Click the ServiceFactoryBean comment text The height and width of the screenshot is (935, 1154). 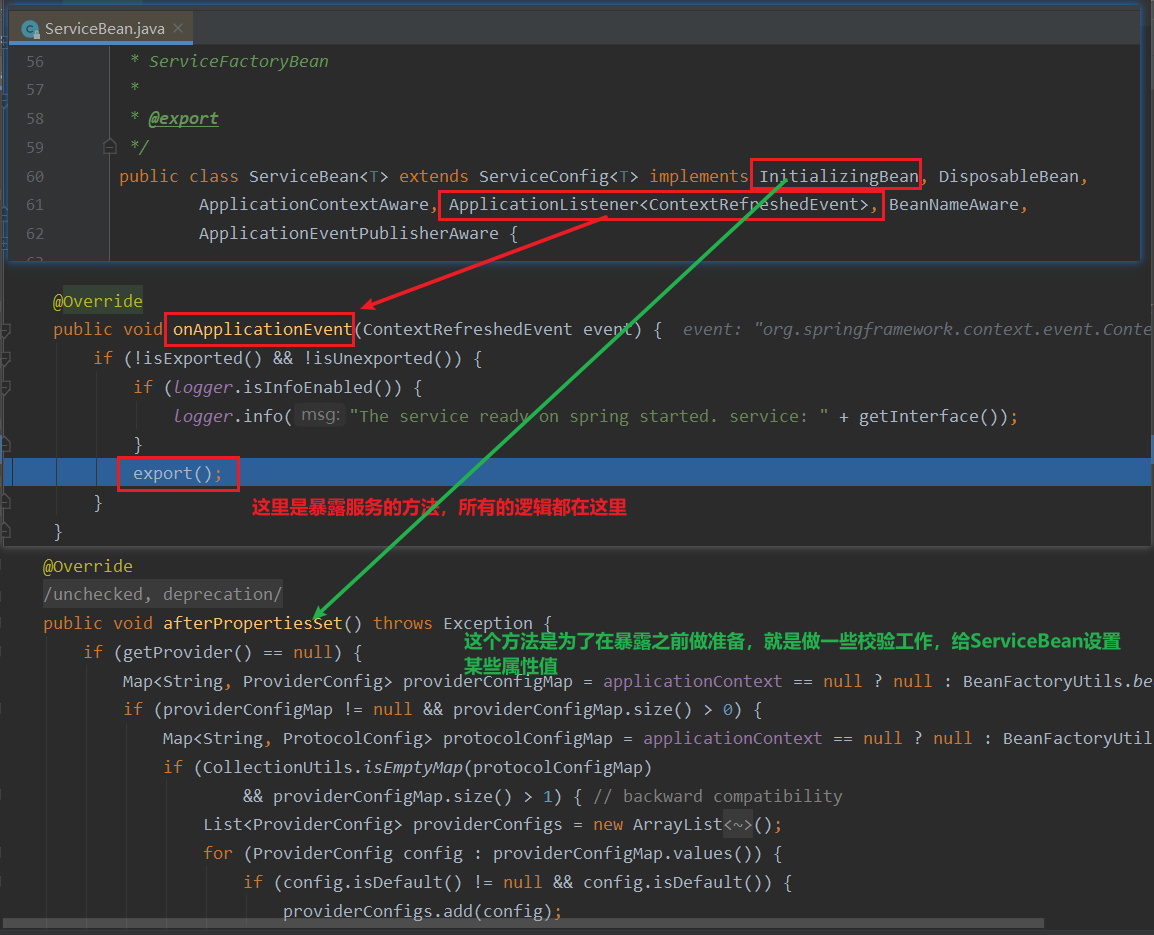click(238, 62)
